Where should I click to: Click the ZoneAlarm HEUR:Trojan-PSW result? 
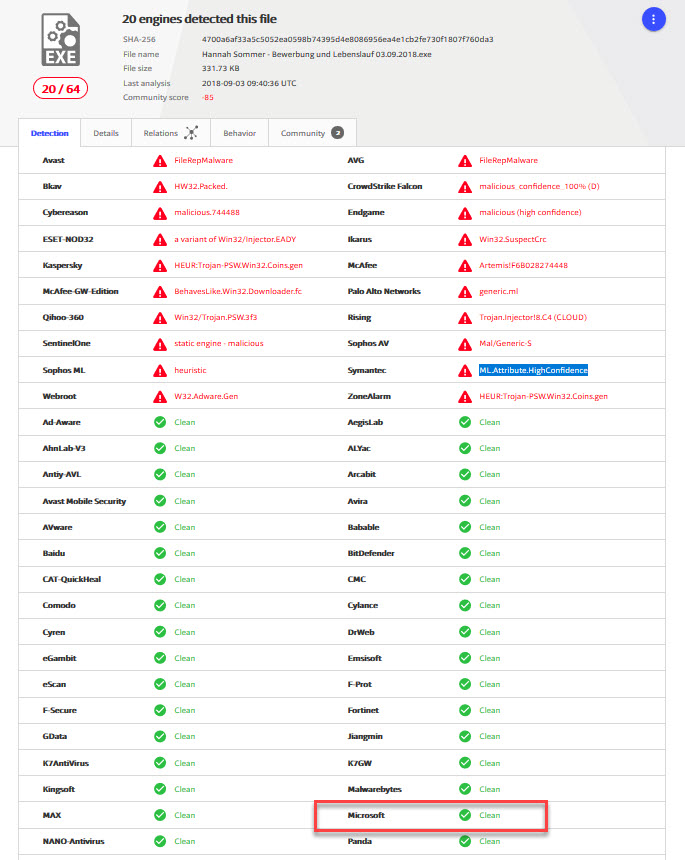544,396
